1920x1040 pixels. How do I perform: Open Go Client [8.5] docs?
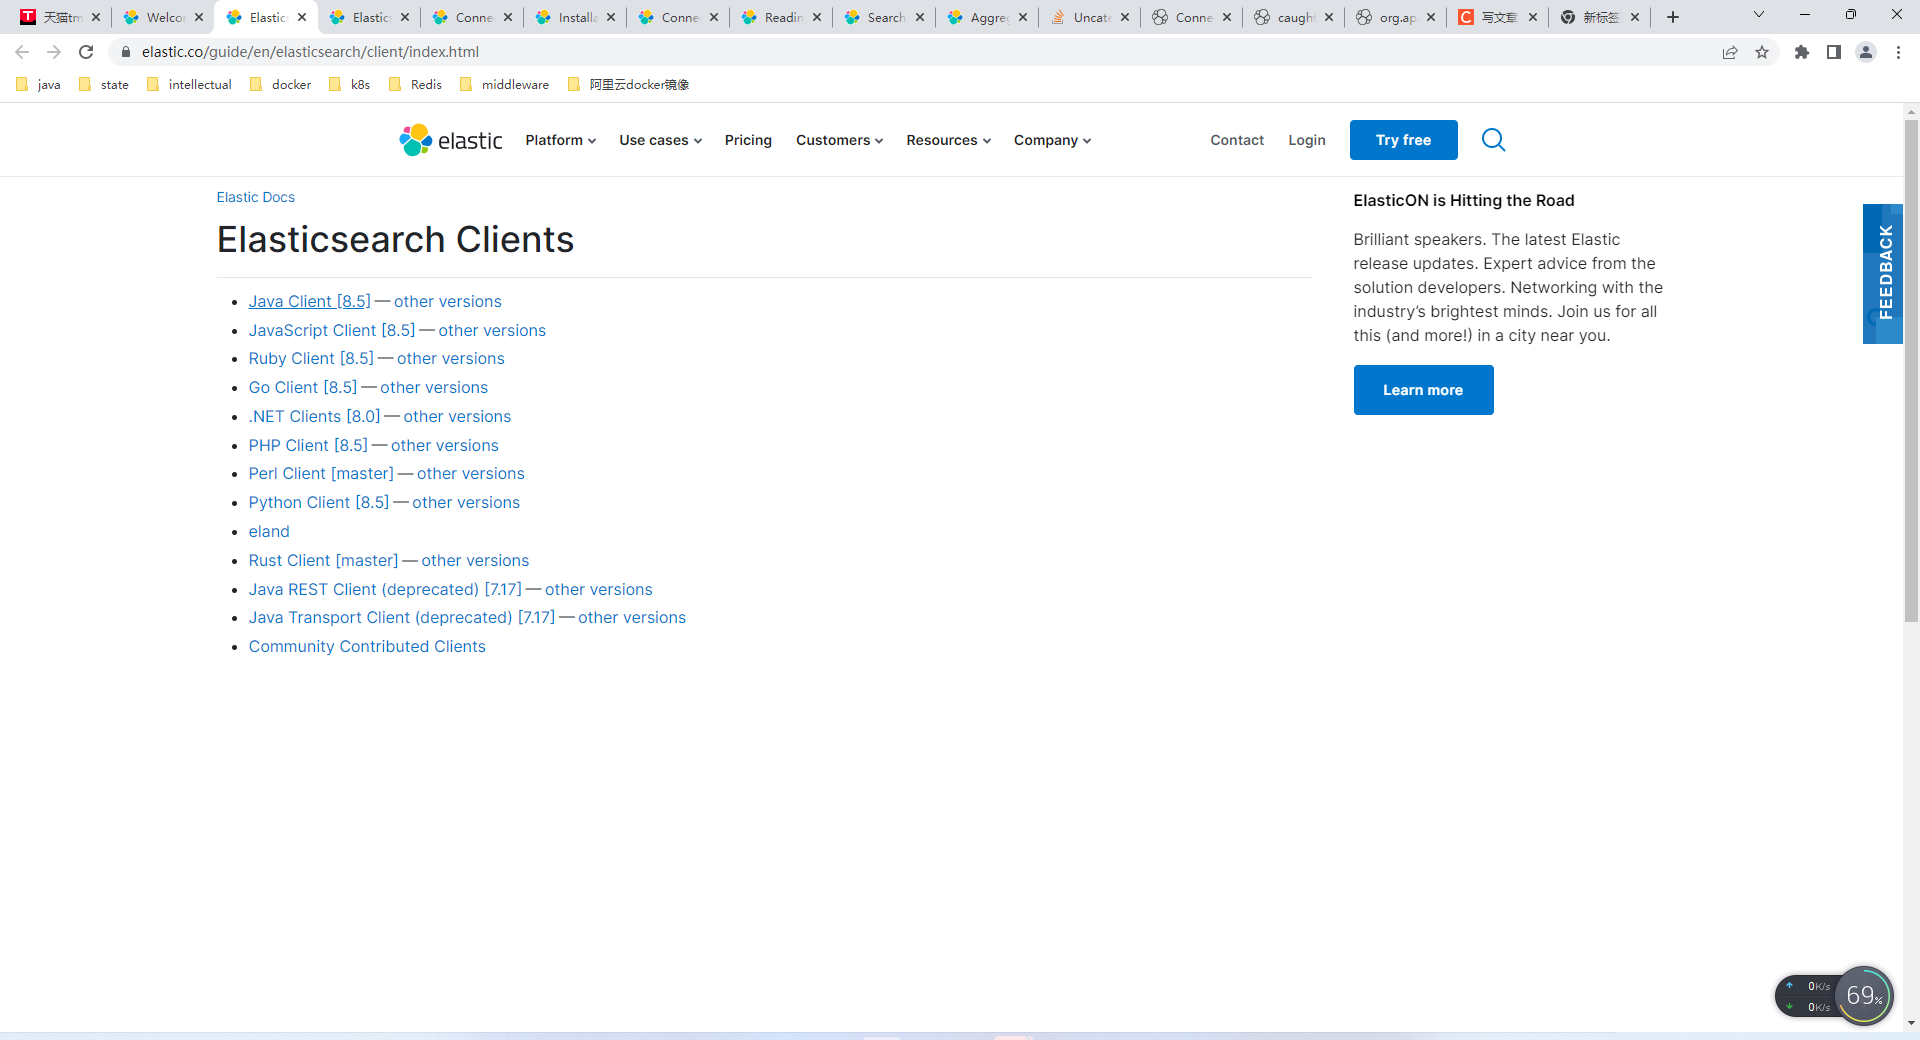coord(303,387)
